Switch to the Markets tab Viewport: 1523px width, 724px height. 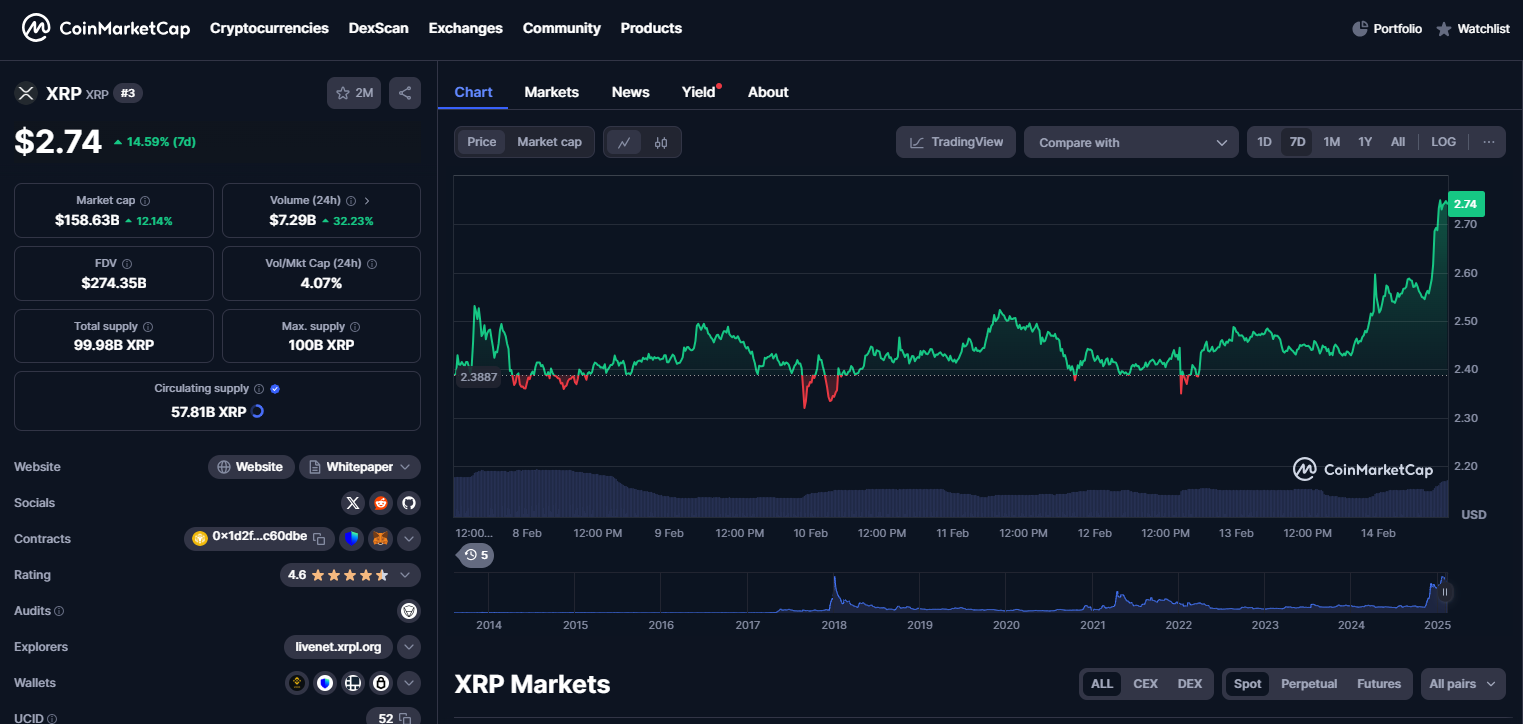pyautogui.click(x=551, y=91)
